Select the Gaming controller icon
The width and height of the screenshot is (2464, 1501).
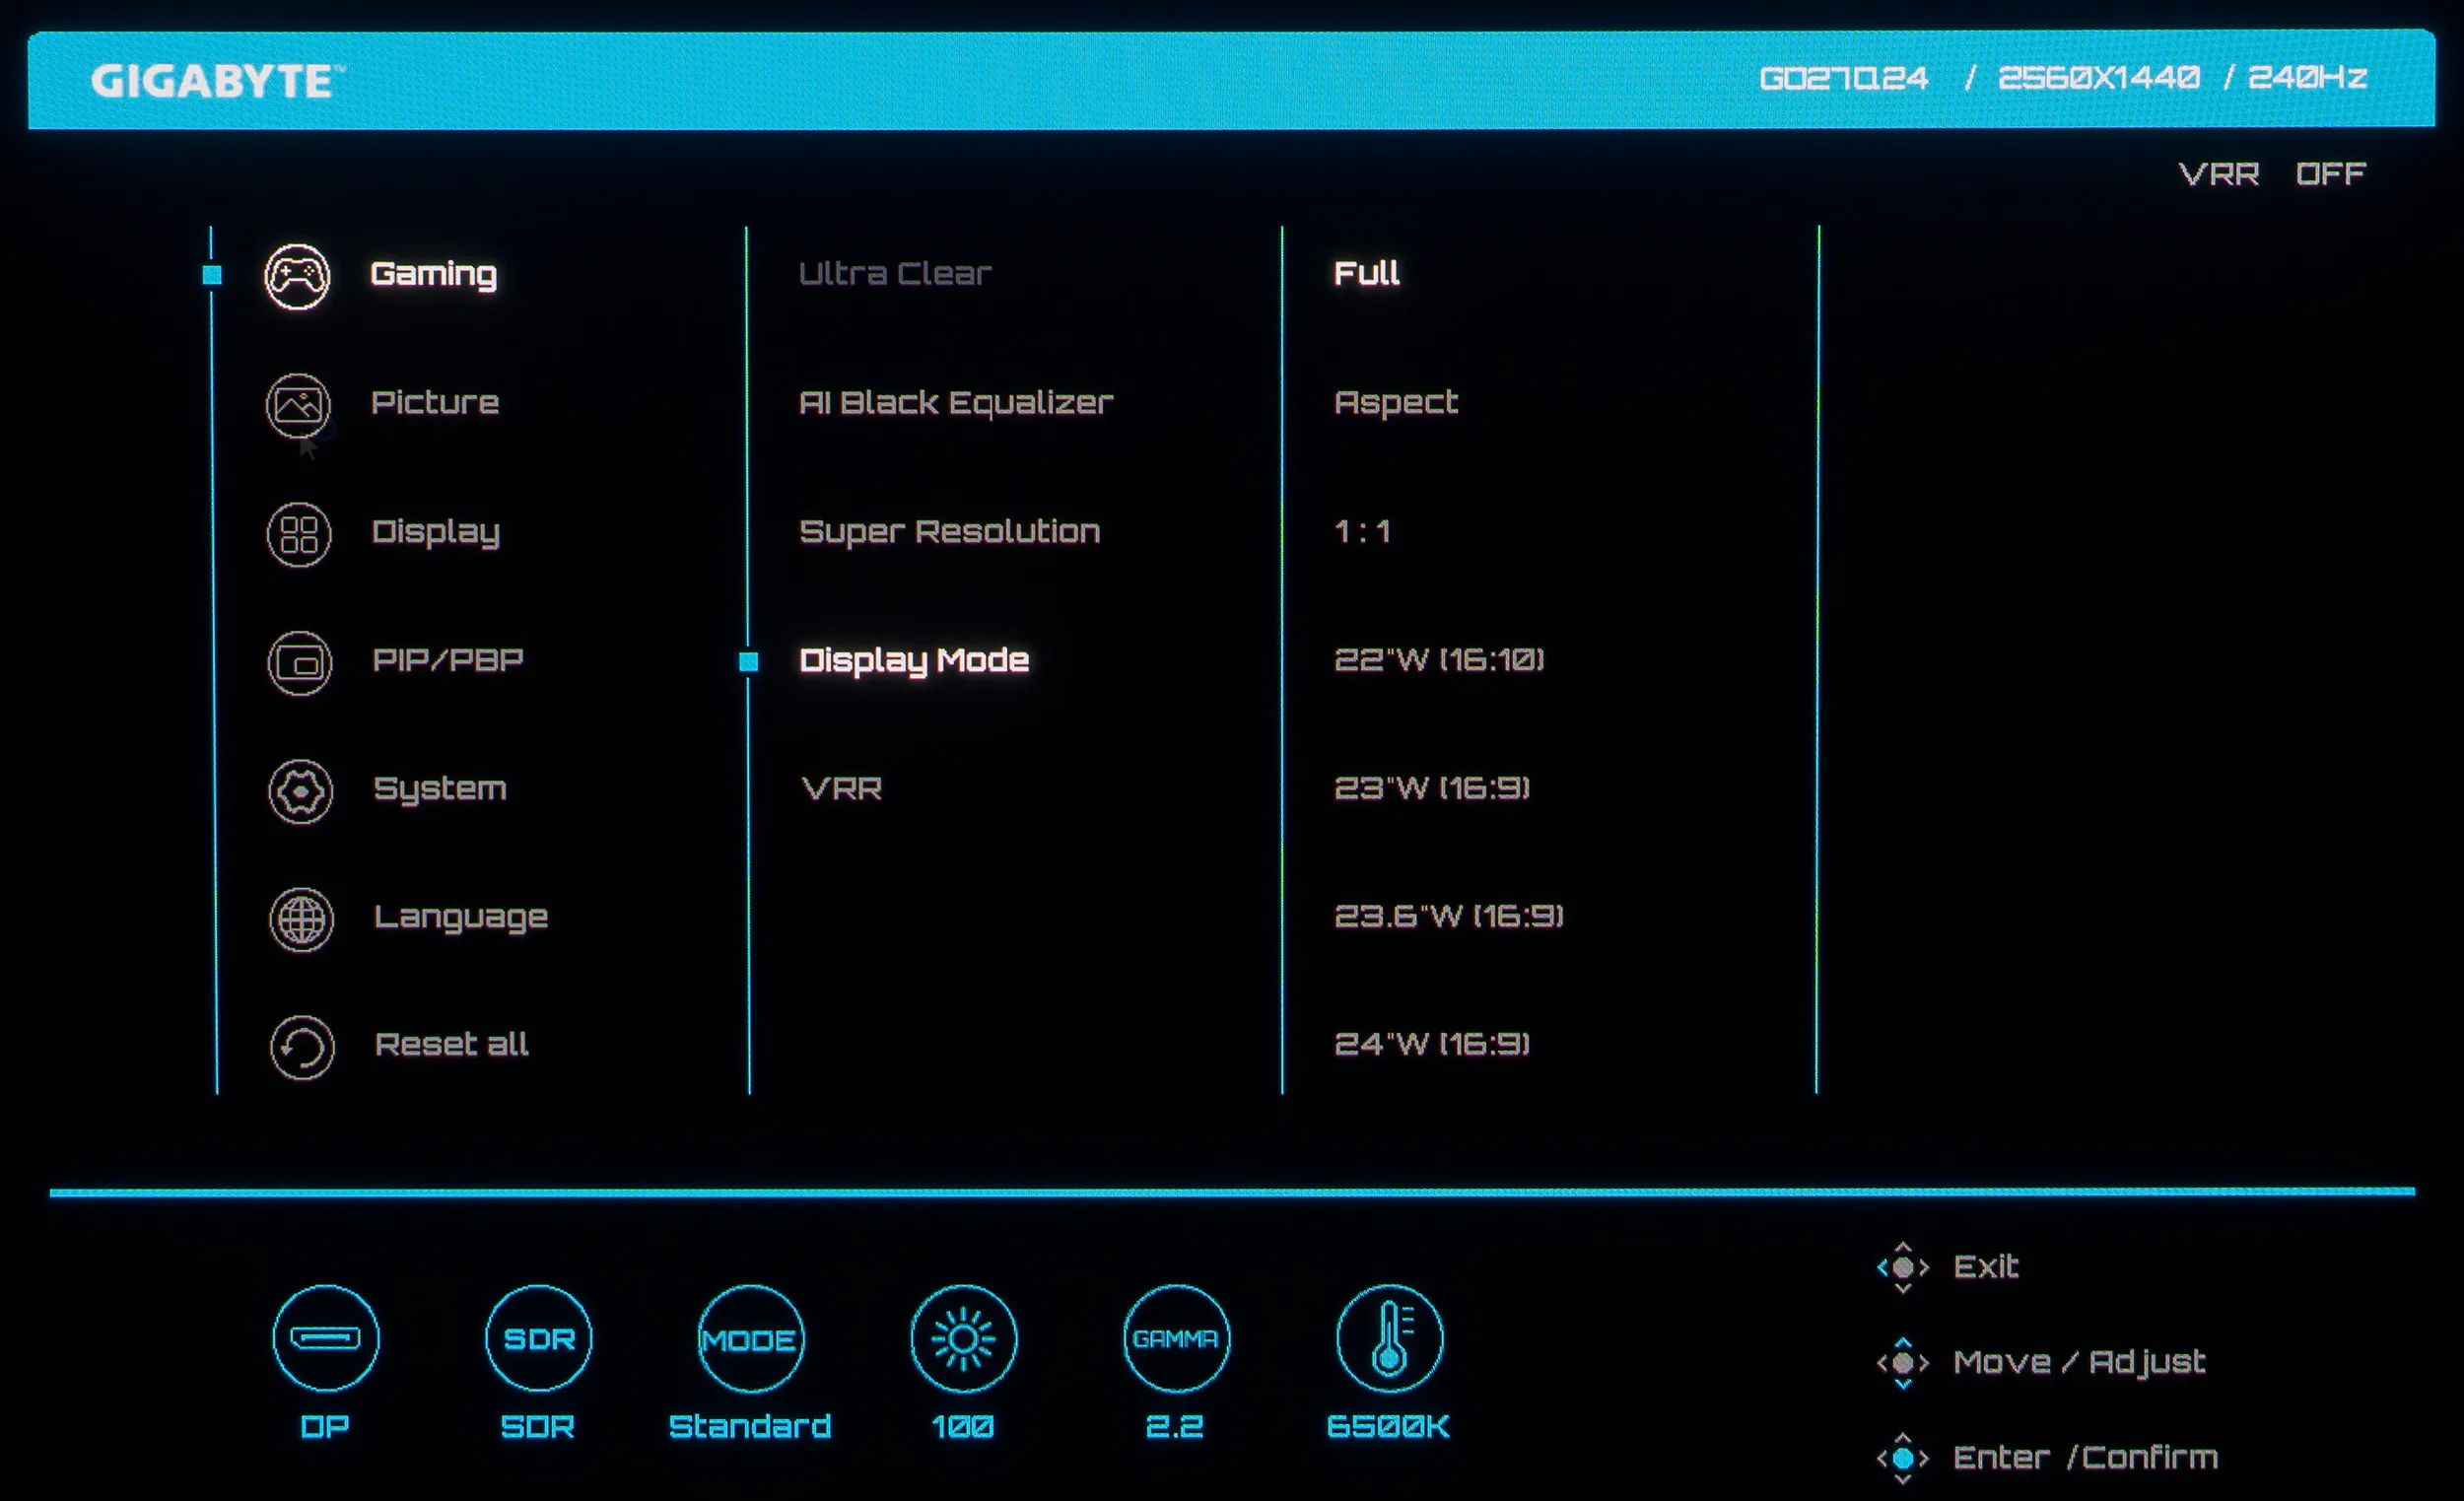297,276
